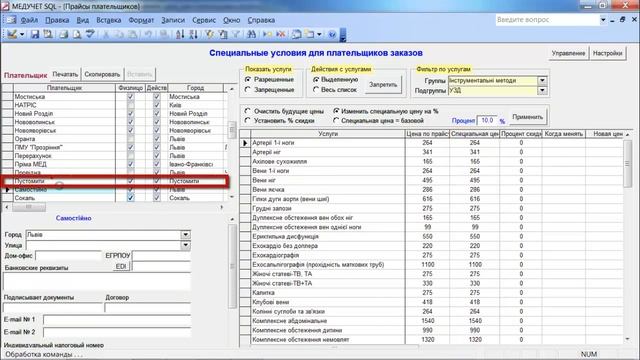Click the Cut toolbar icon
The image size is (640, 360).
click(x=106, y=34)
